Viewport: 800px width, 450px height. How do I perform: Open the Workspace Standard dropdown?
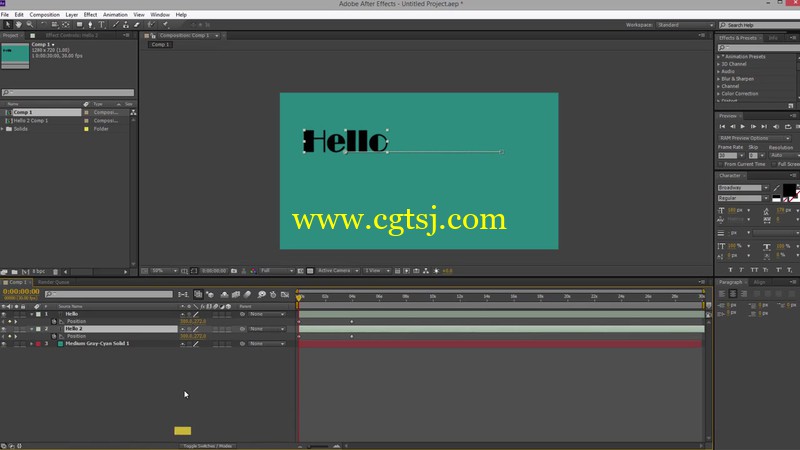[685, 25]
